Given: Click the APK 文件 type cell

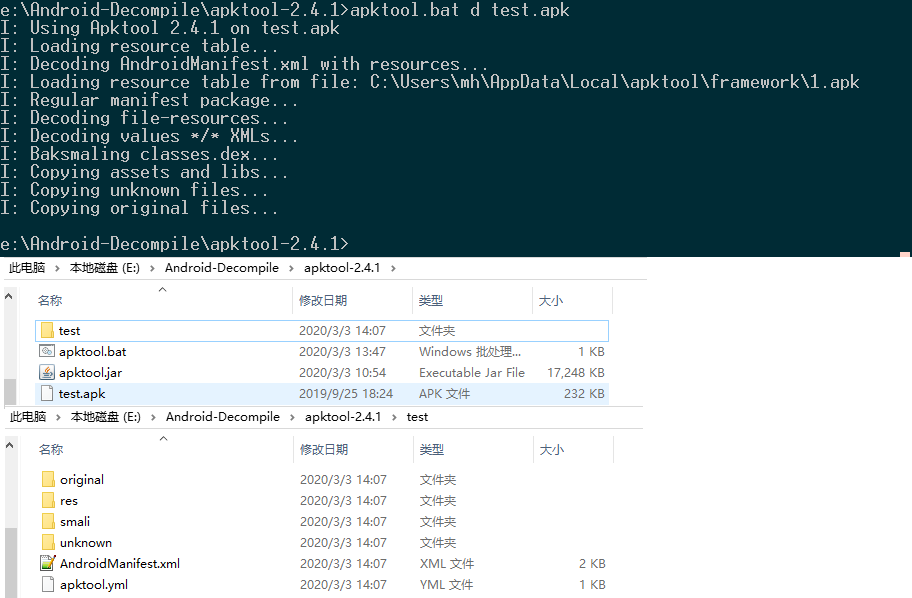Looking at the screenshot, I should (444, 393).
